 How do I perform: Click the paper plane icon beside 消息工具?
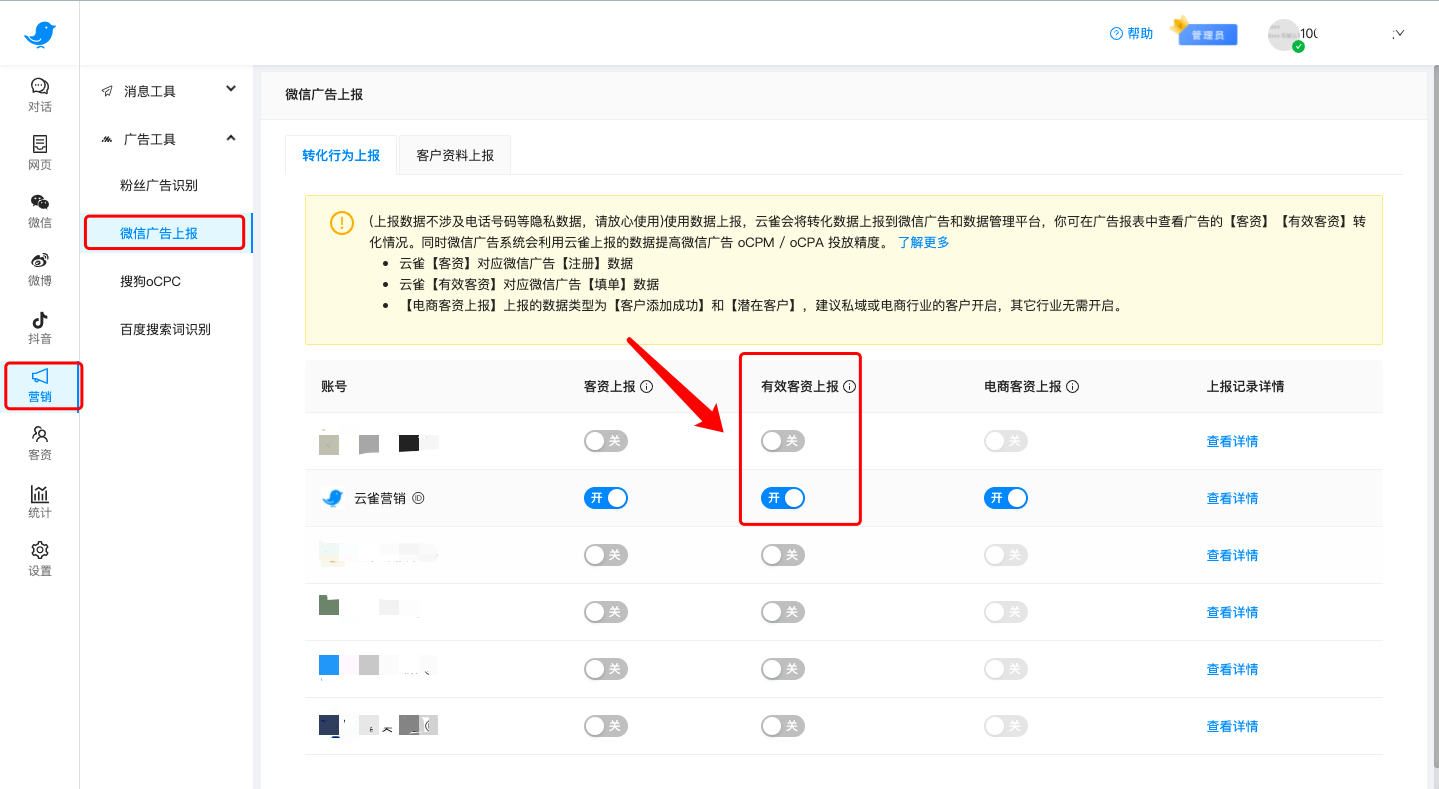tap(107, 91)
